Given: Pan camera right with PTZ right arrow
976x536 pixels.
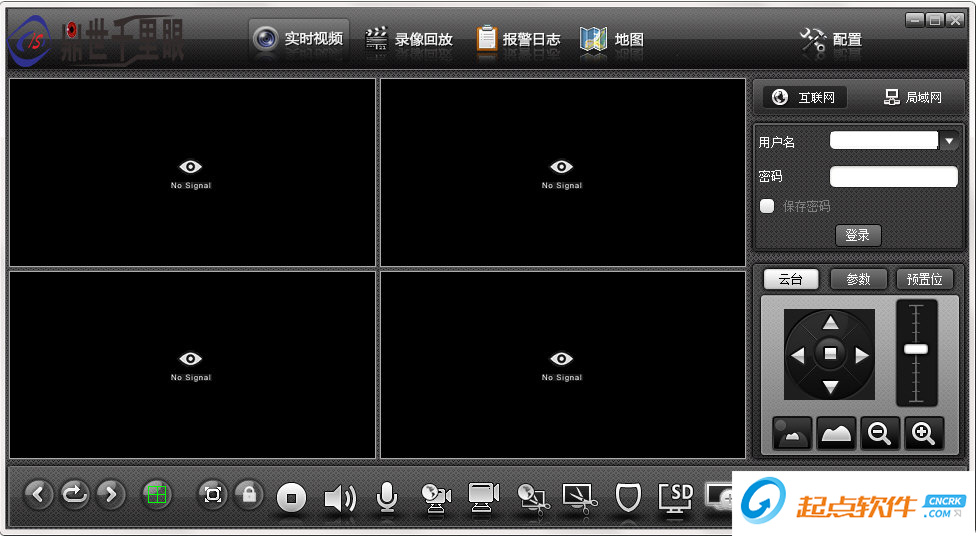Looking at the screenshot, I should click(862, 355).
